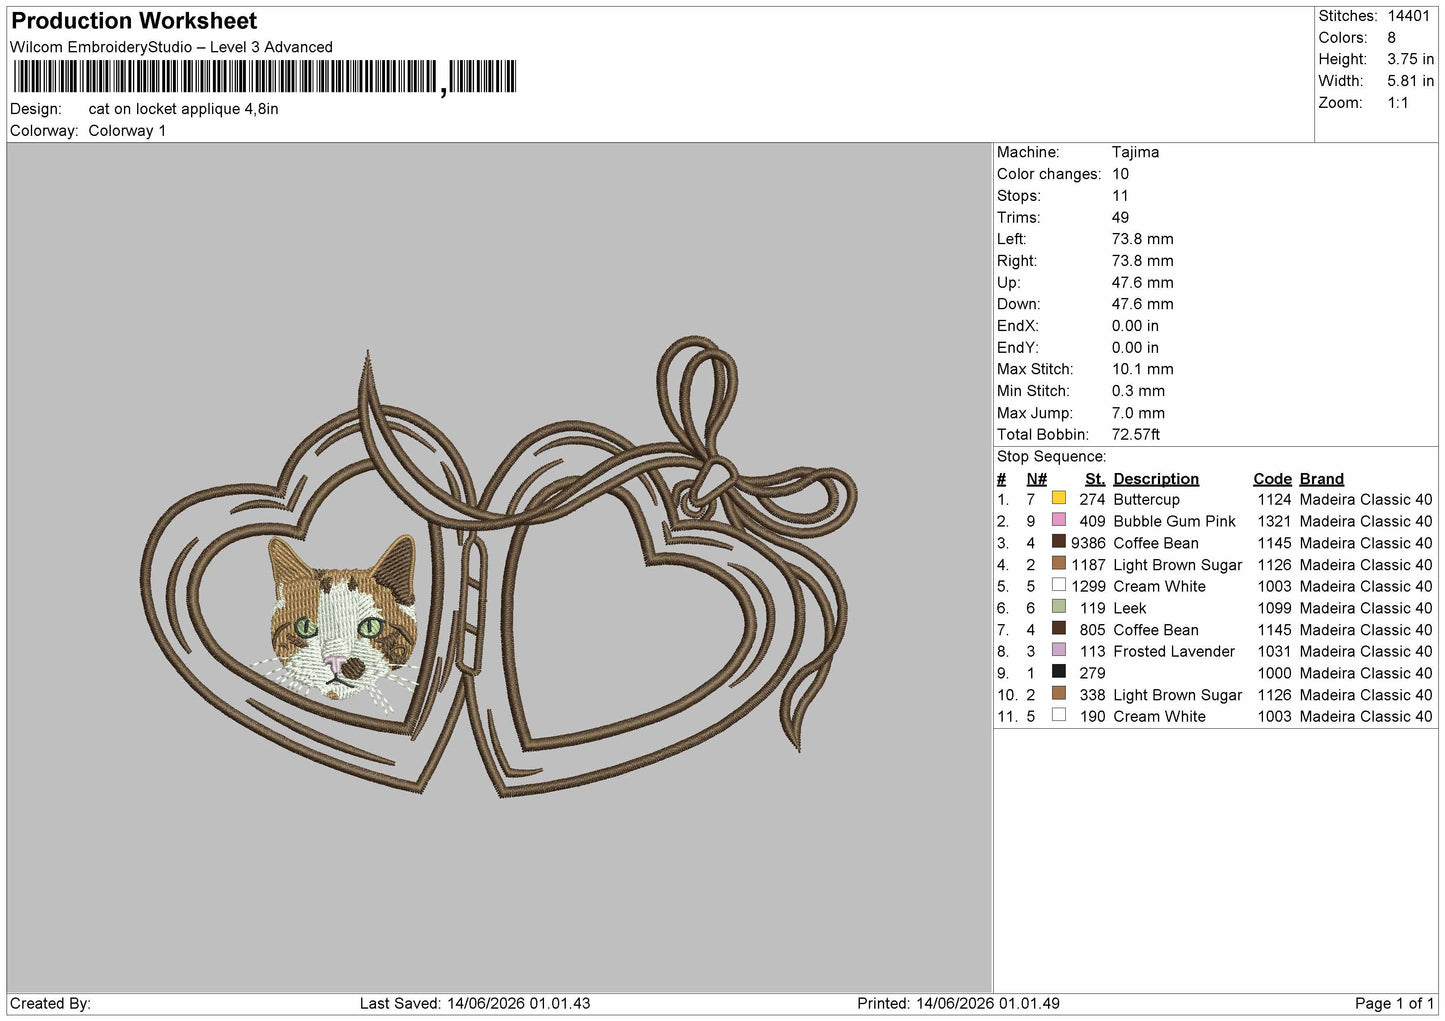The width and height of the screenshot is (1445, 1021).
Task: Click the Stops value '11'
Action: (x=1120, y=196)
